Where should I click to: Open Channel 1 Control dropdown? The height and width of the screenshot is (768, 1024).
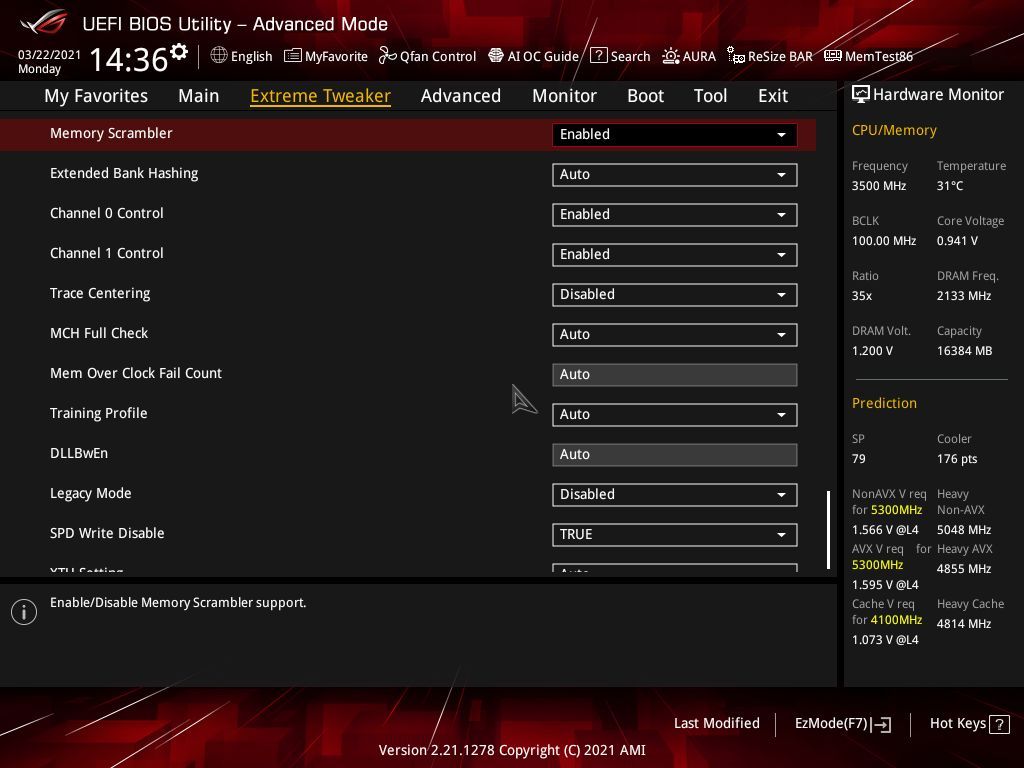click(675, 255)
